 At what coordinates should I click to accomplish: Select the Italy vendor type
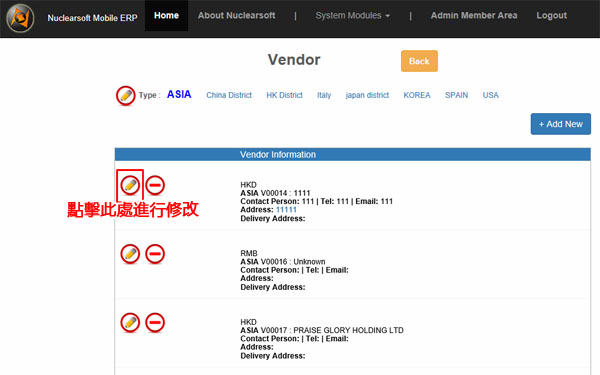coord(324,95)
